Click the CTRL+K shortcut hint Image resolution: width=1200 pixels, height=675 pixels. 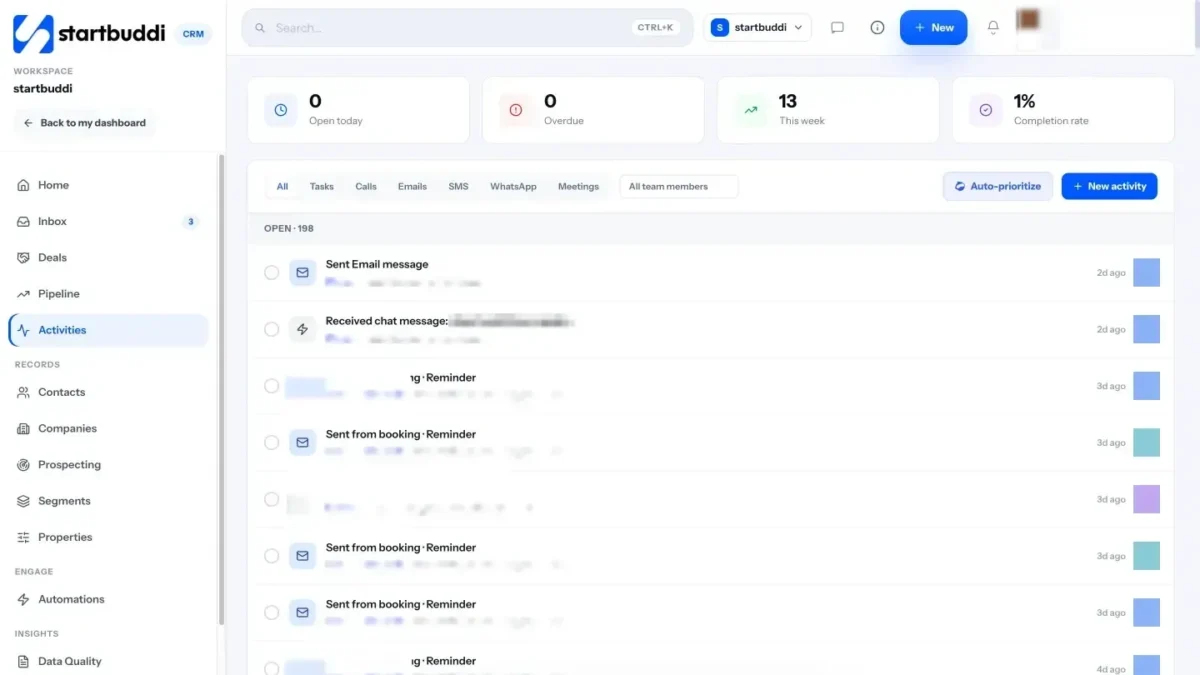pos(656,28)
